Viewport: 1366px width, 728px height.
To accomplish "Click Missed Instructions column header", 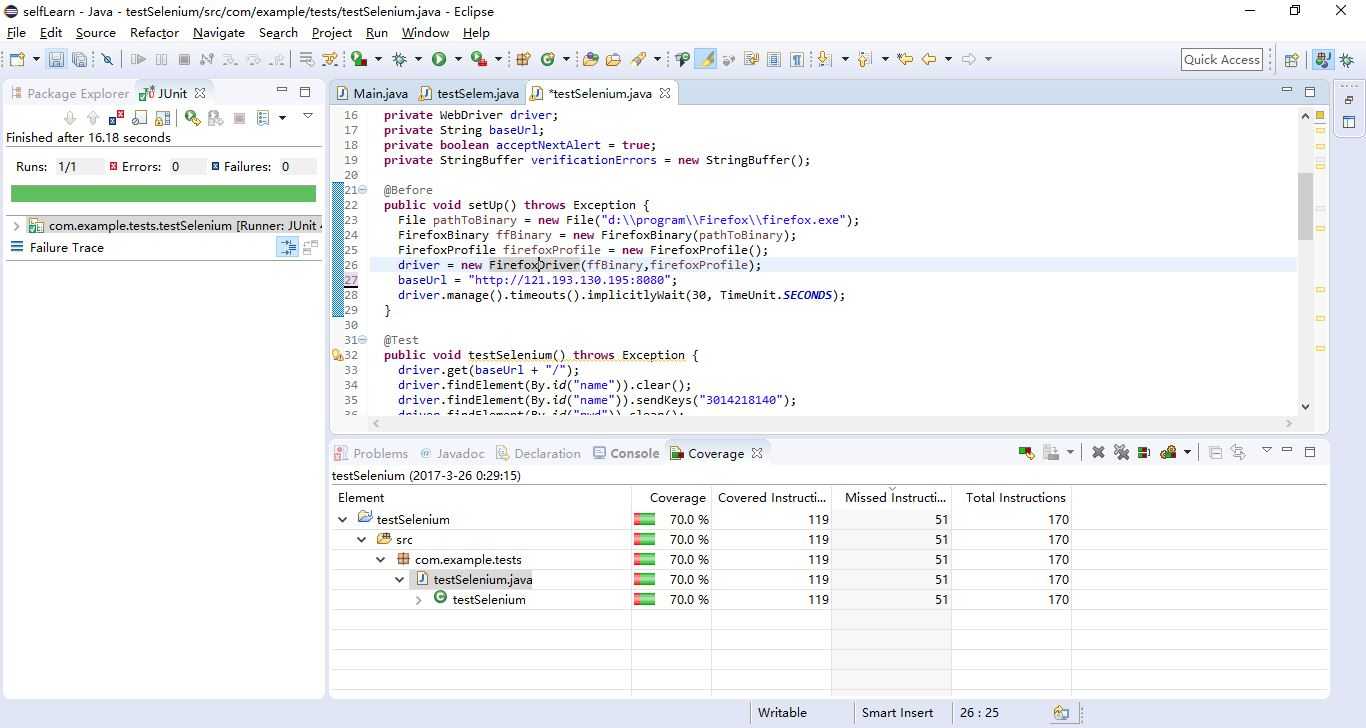I will pyautogui.click(x=891, y=497).
